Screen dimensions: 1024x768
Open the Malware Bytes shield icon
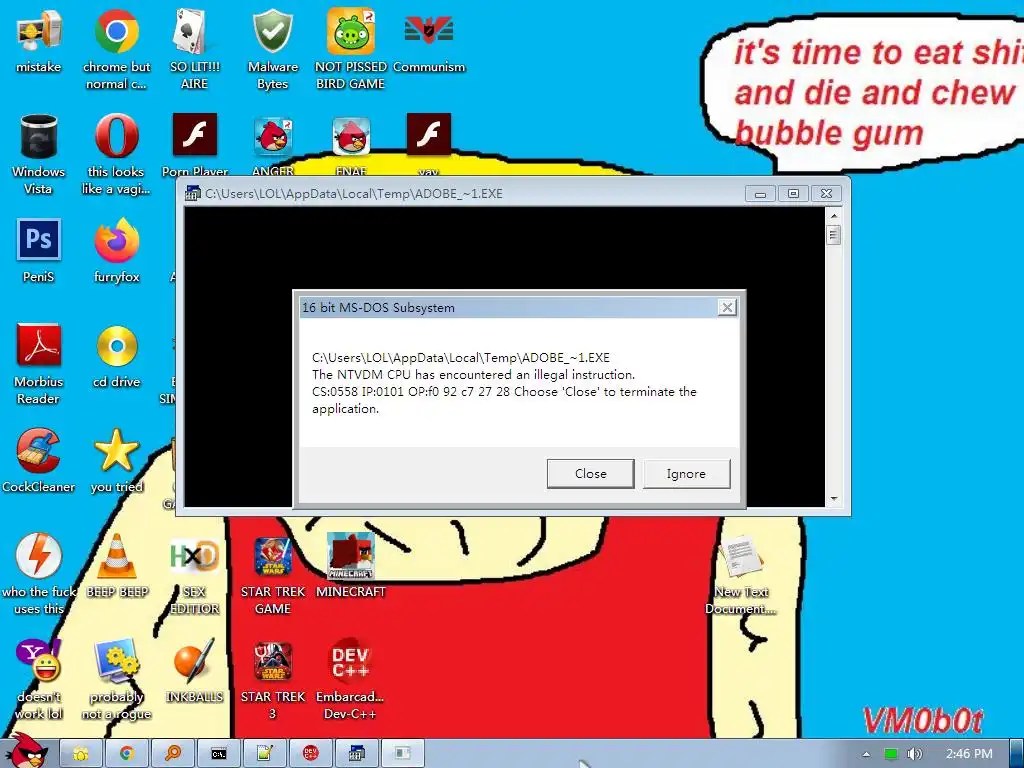[x=272, y=31]
